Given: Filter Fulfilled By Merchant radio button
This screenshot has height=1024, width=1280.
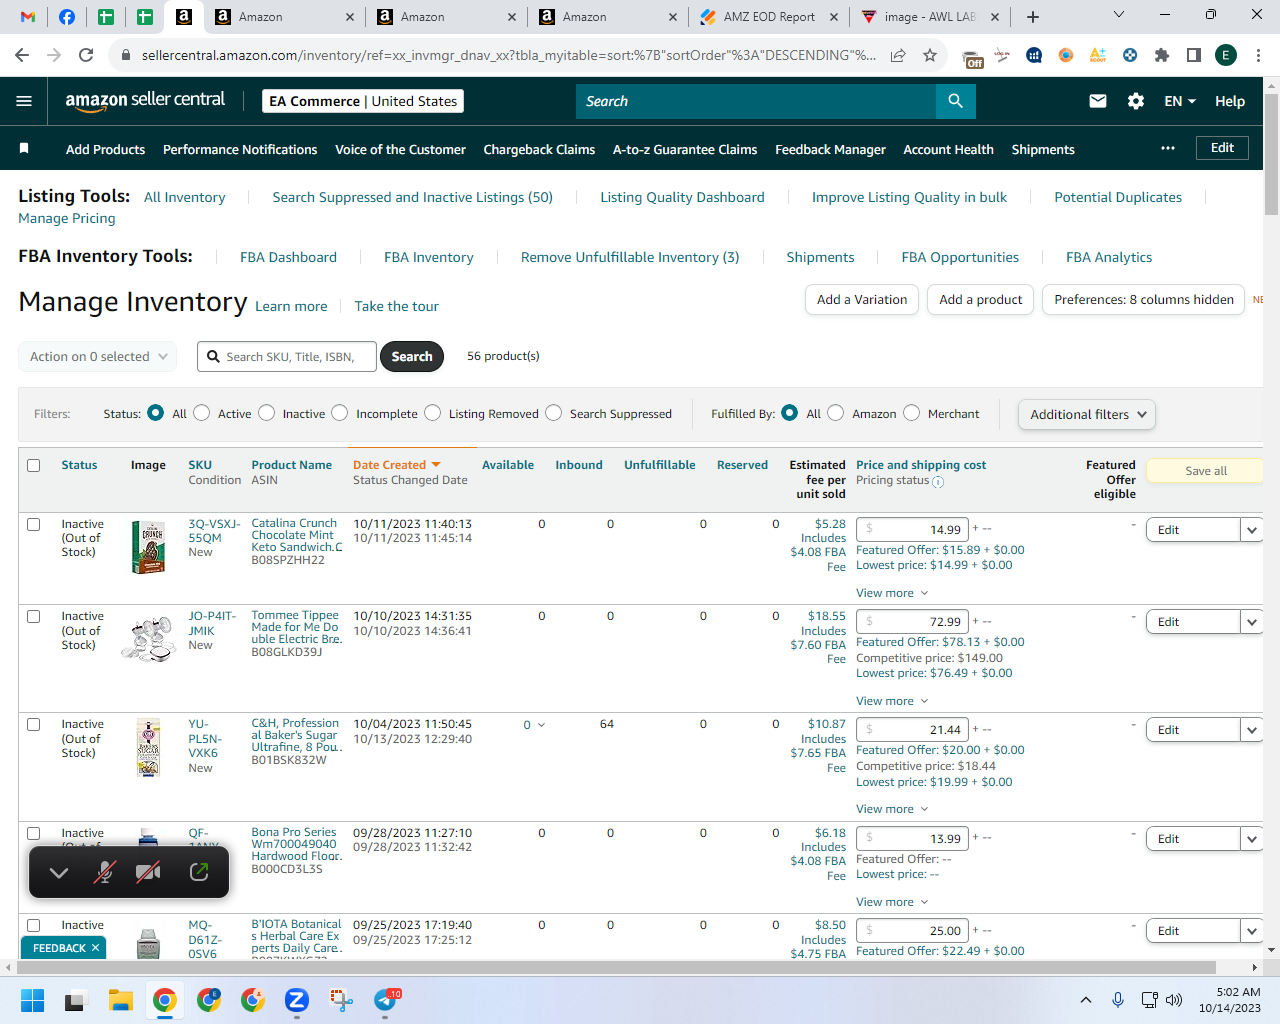Looking at the screenshot, I should (912, 413).
